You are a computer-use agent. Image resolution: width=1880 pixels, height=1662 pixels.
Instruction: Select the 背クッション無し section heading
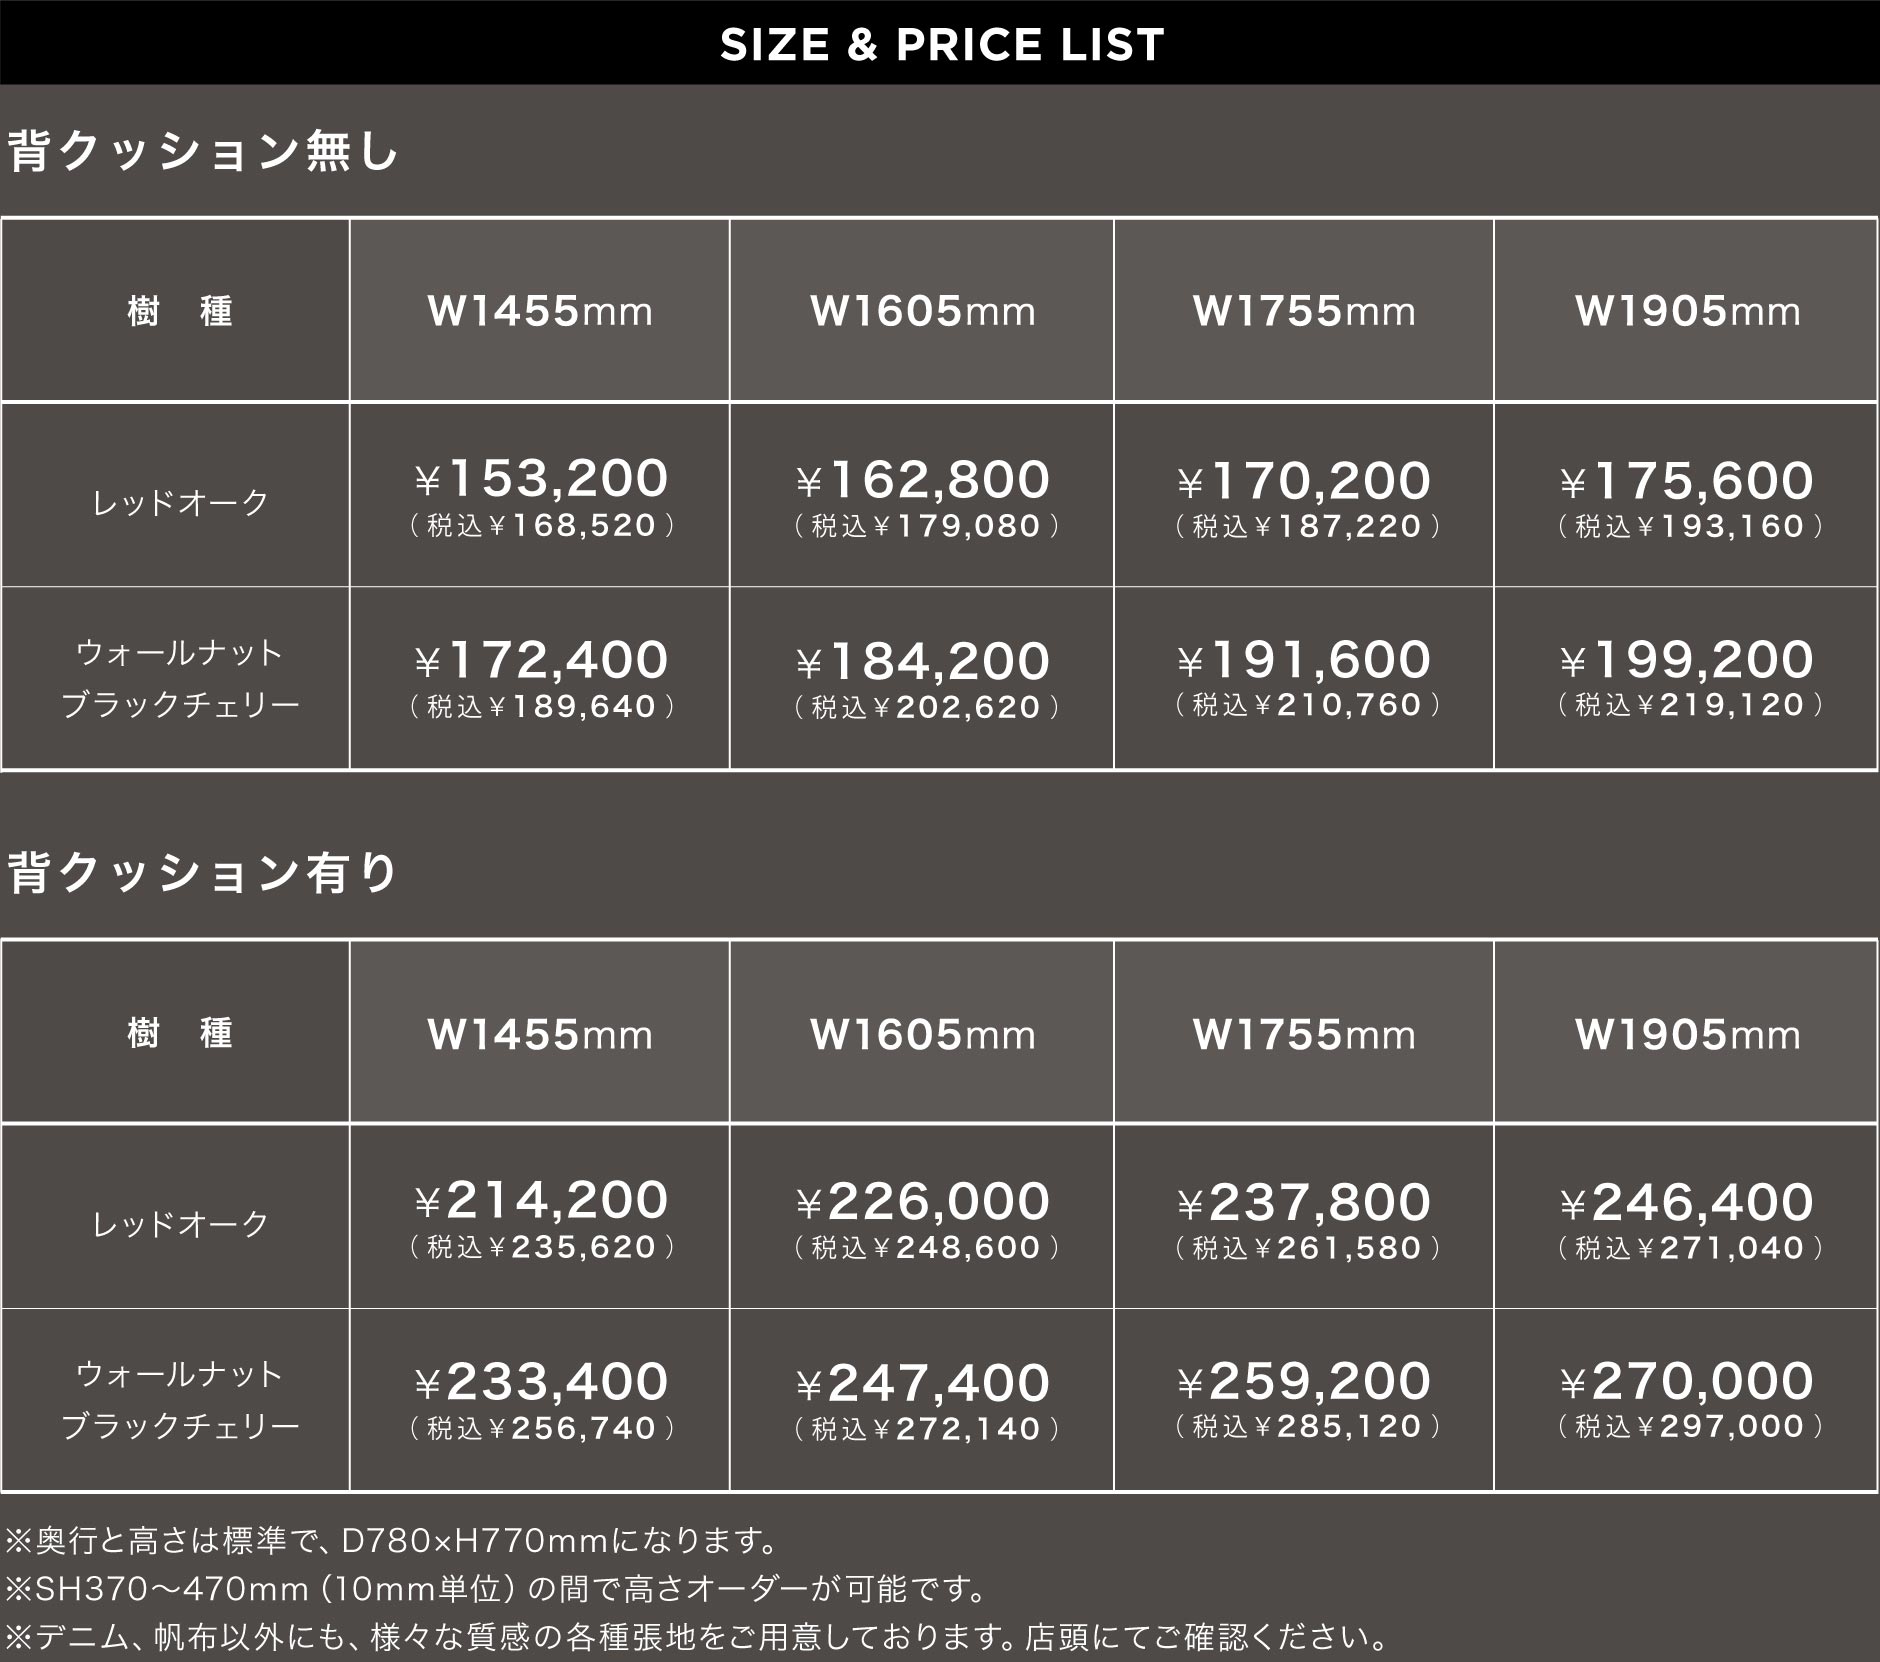pos(204,152)
